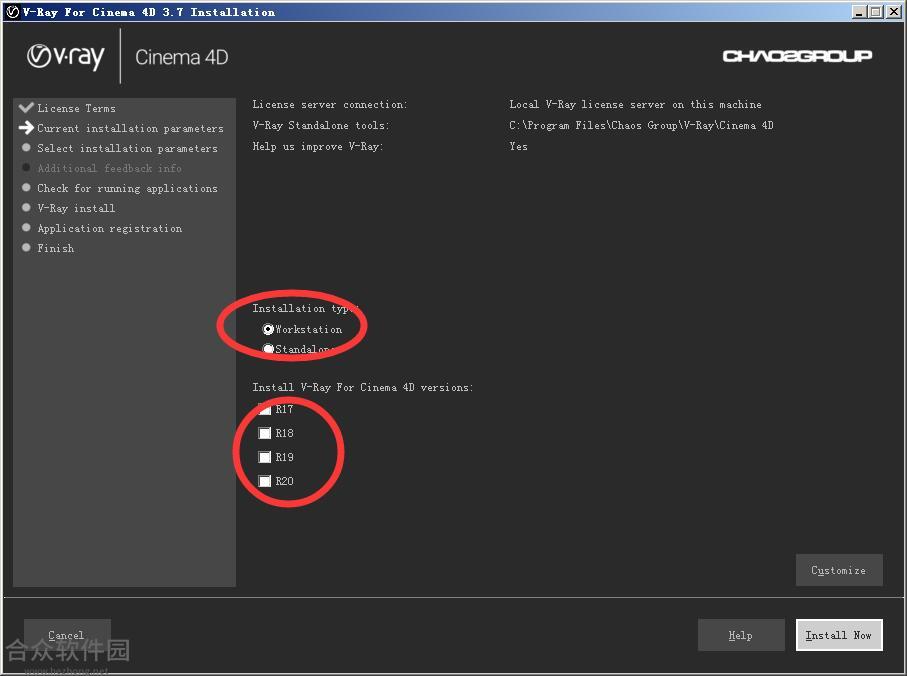Image resolution: width=907 pixels, height=676 pixels.
Task: Click the Additional feedback info step
Action: point(109,168)
